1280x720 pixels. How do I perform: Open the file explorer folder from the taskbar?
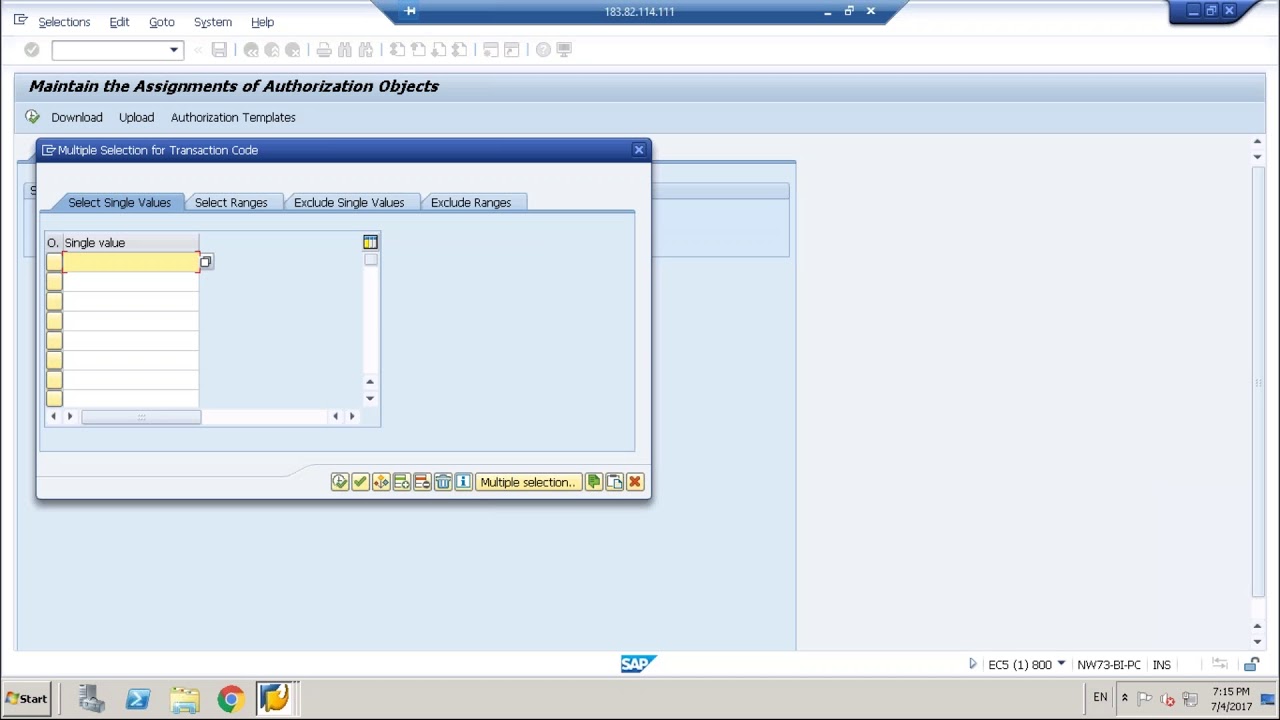184,699
